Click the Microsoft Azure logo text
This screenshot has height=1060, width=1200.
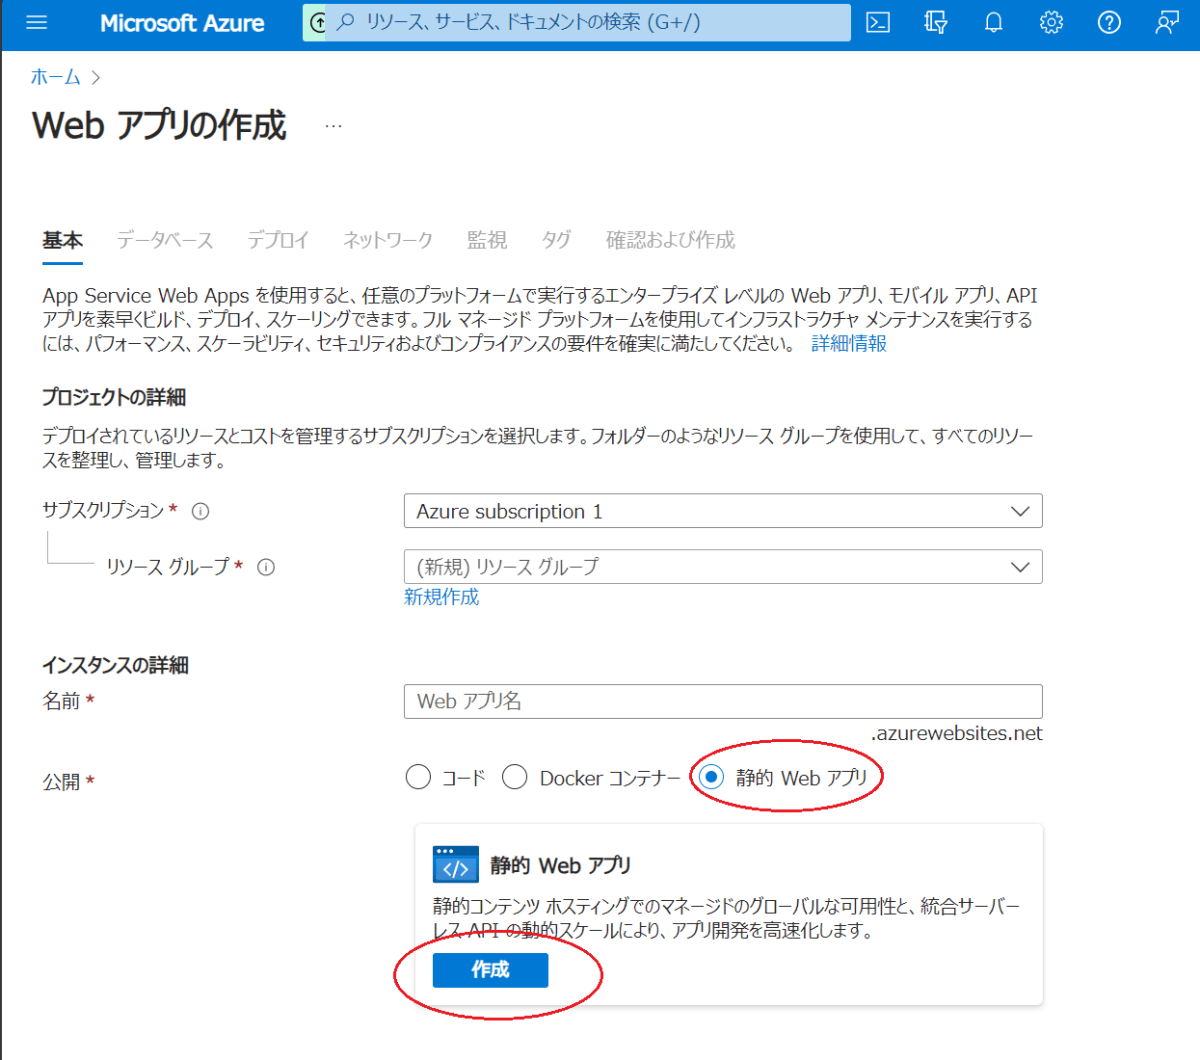click(x=182, y=23)
